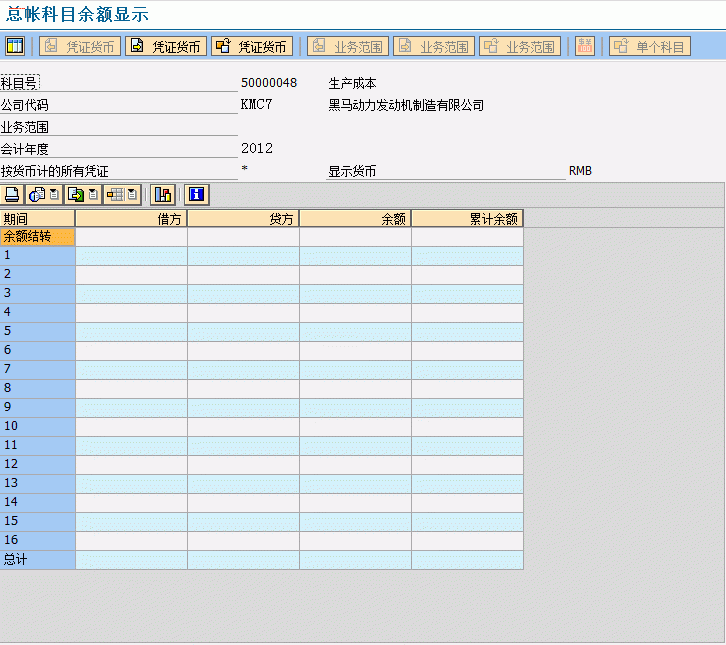Click the 凭证货币 button with right-arrow page icon

click(166, 46)
